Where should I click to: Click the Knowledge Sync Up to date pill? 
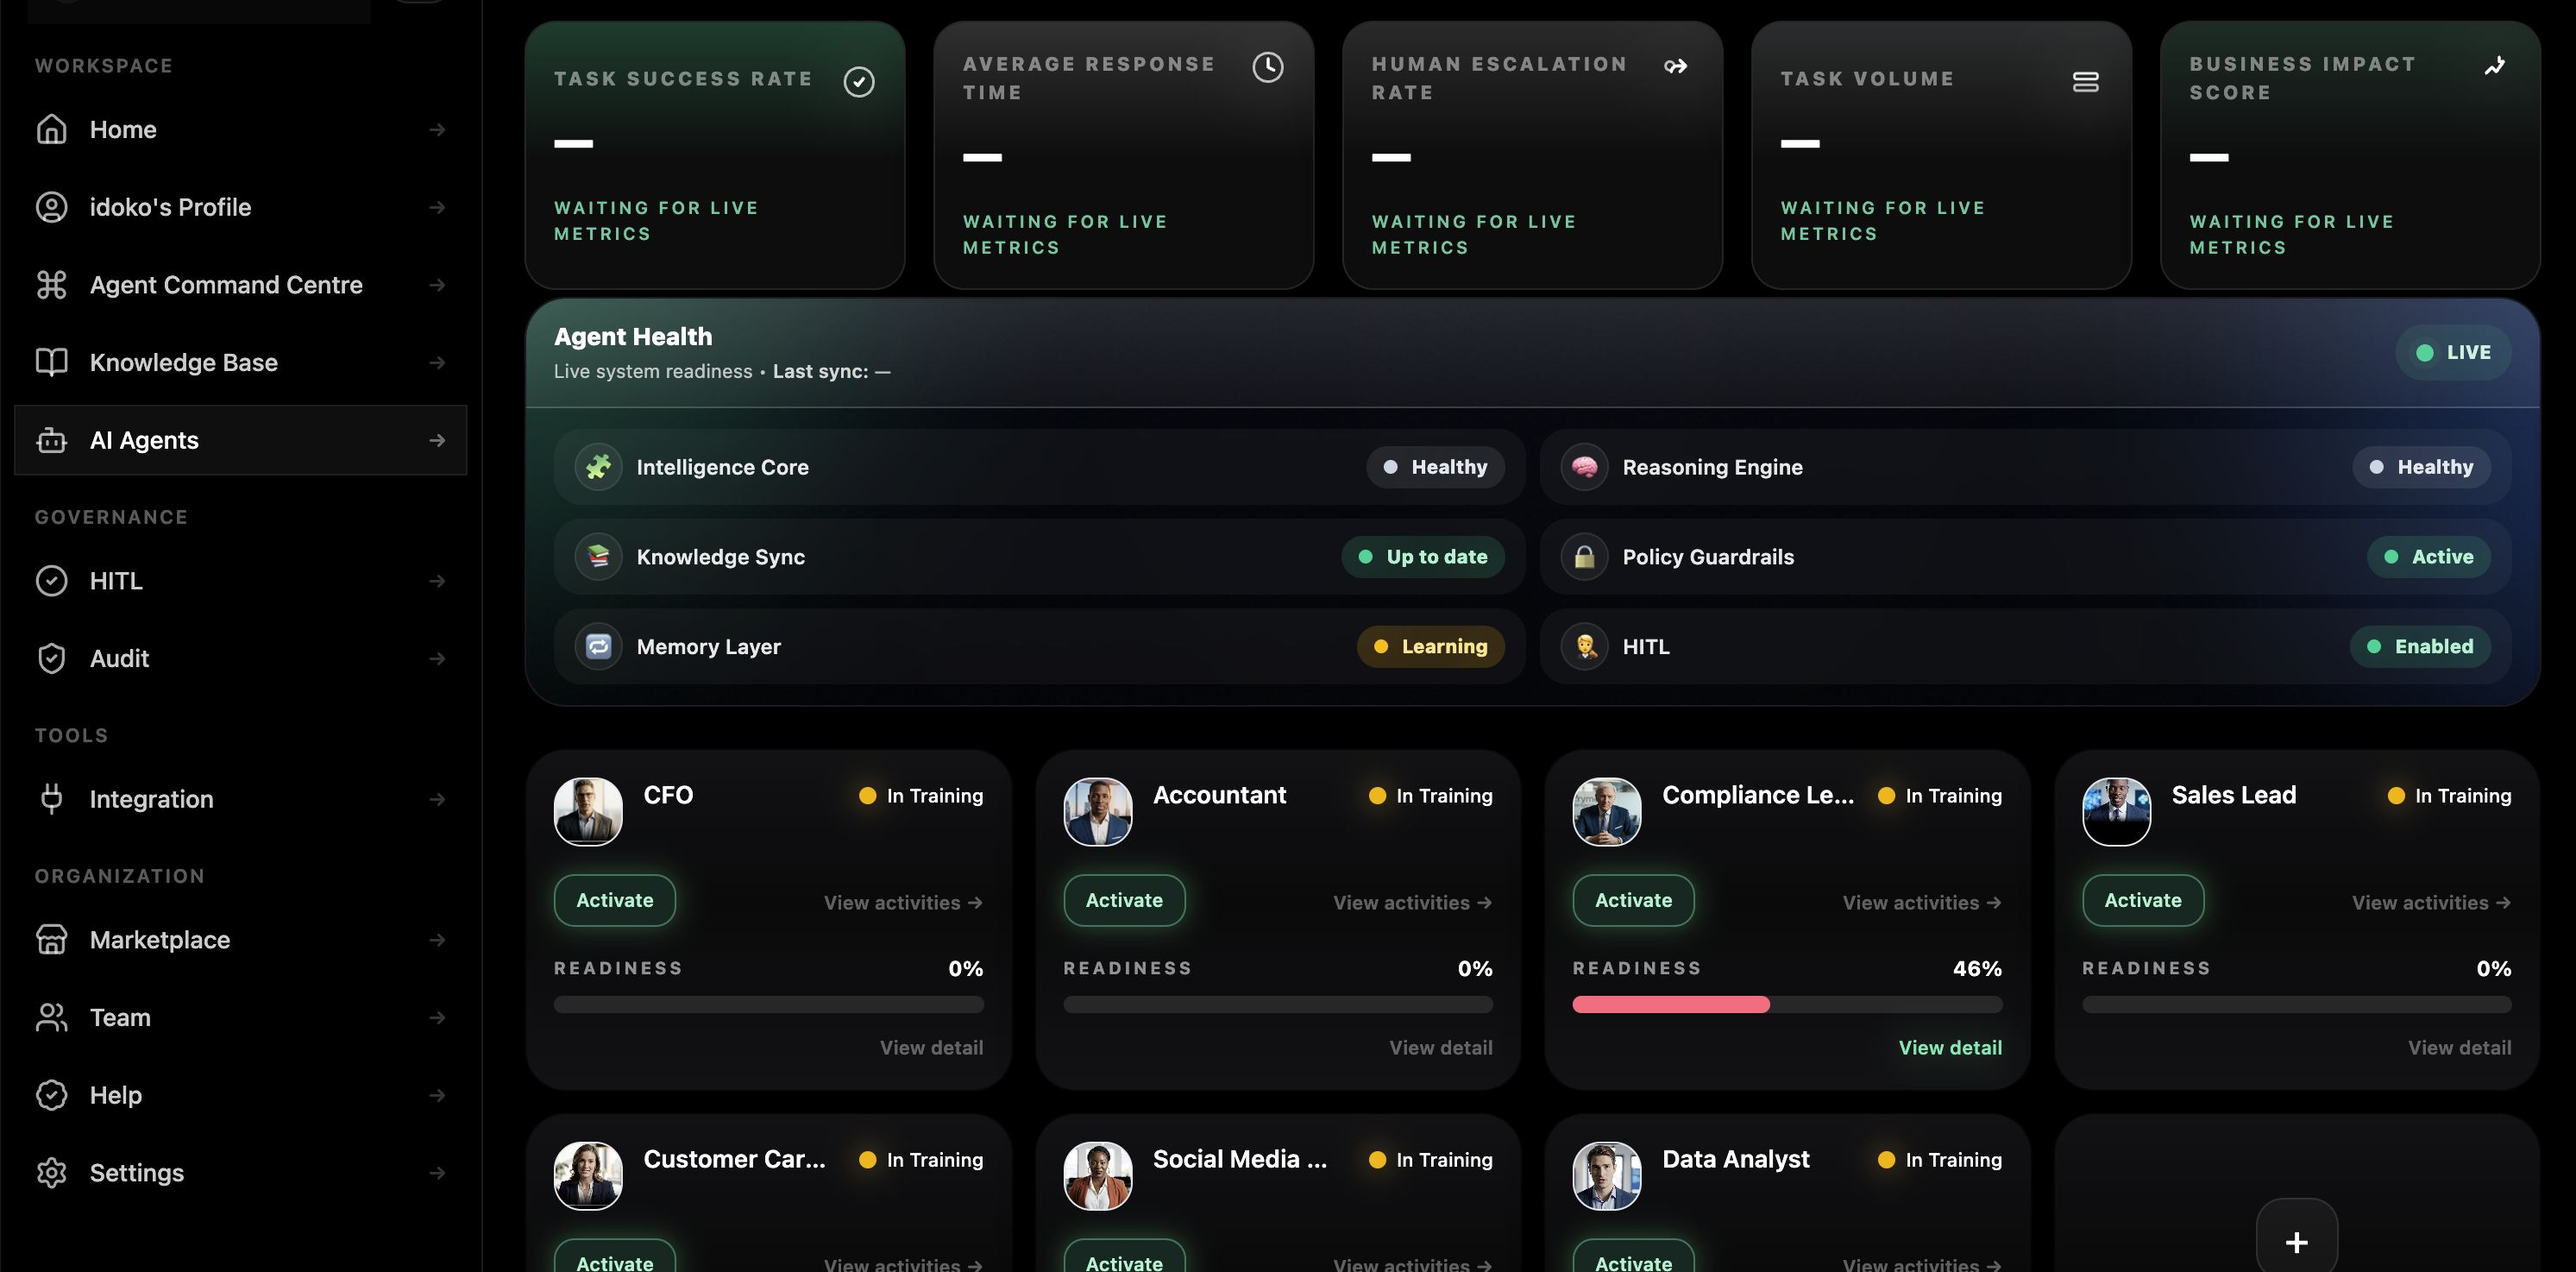(x=1423, y=557)
